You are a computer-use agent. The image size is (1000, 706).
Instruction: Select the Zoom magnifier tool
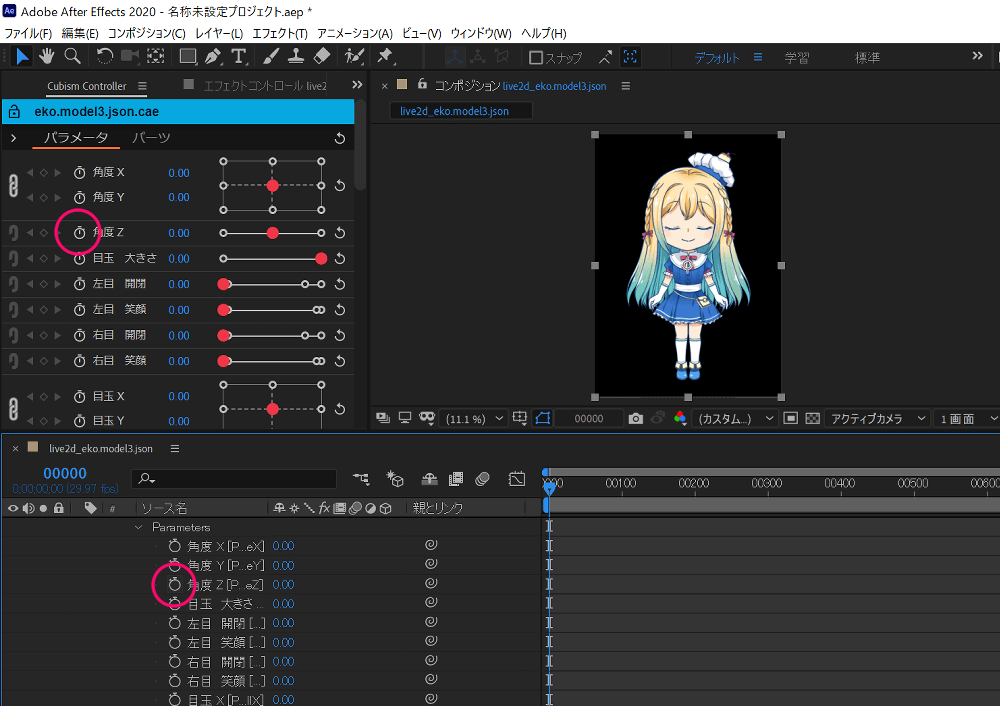73,57
